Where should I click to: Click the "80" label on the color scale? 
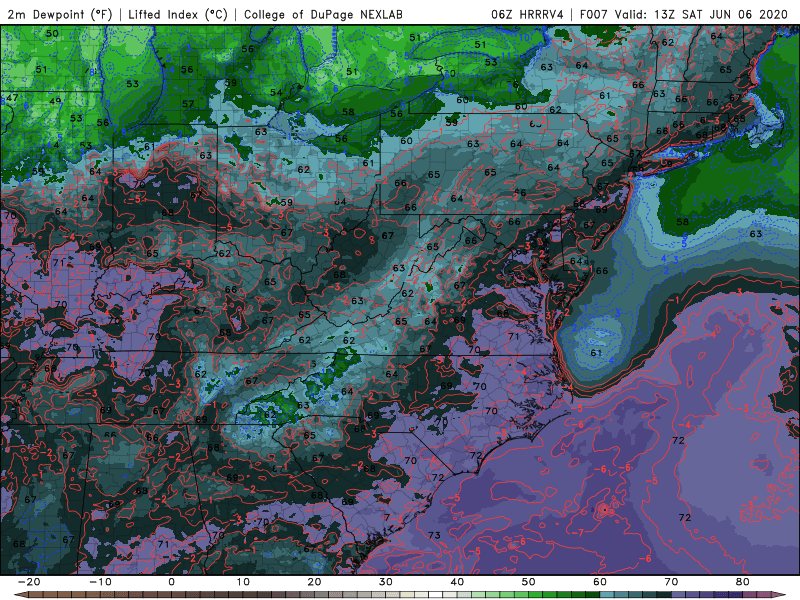pyautogui.click(x=743, y=582)
